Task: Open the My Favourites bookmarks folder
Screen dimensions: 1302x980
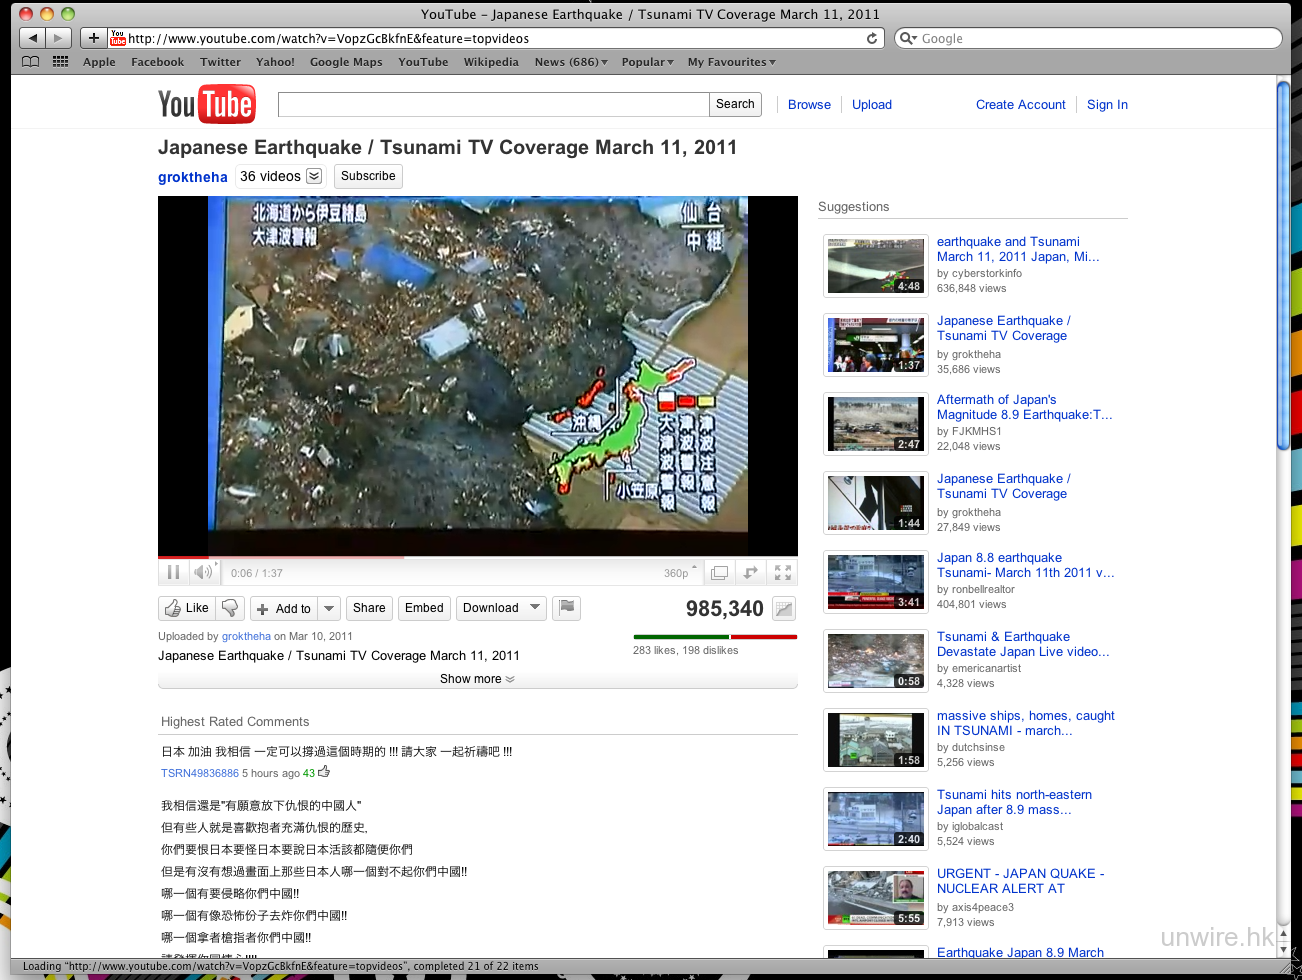Action: pyautogui.click(x=731, y=62)
